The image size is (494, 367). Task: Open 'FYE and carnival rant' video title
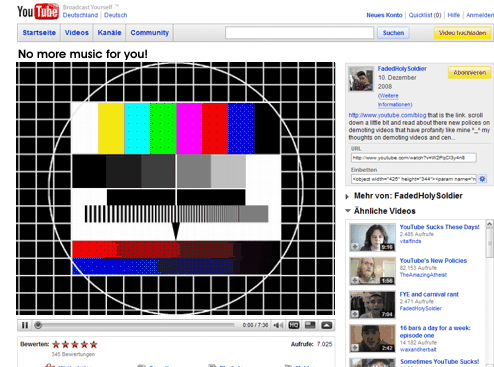pos(429,294)
